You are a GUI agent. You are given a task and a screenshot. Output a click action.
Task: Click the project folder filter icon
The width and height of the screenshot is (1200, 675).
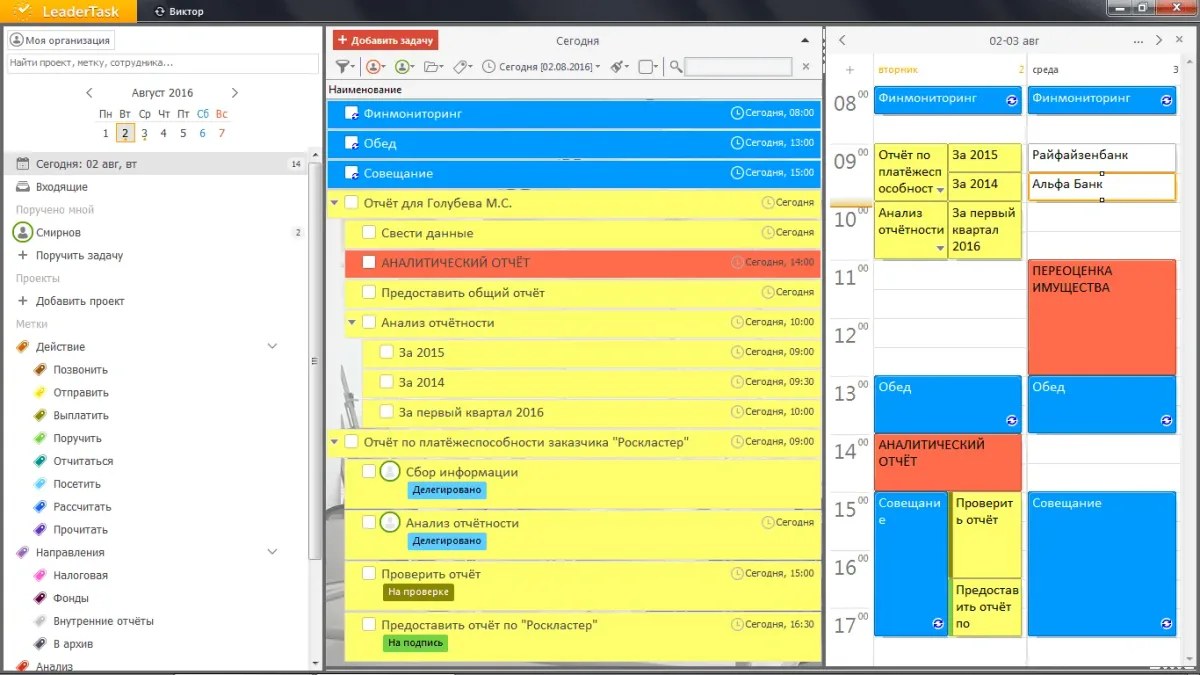(x=432, y=67)
